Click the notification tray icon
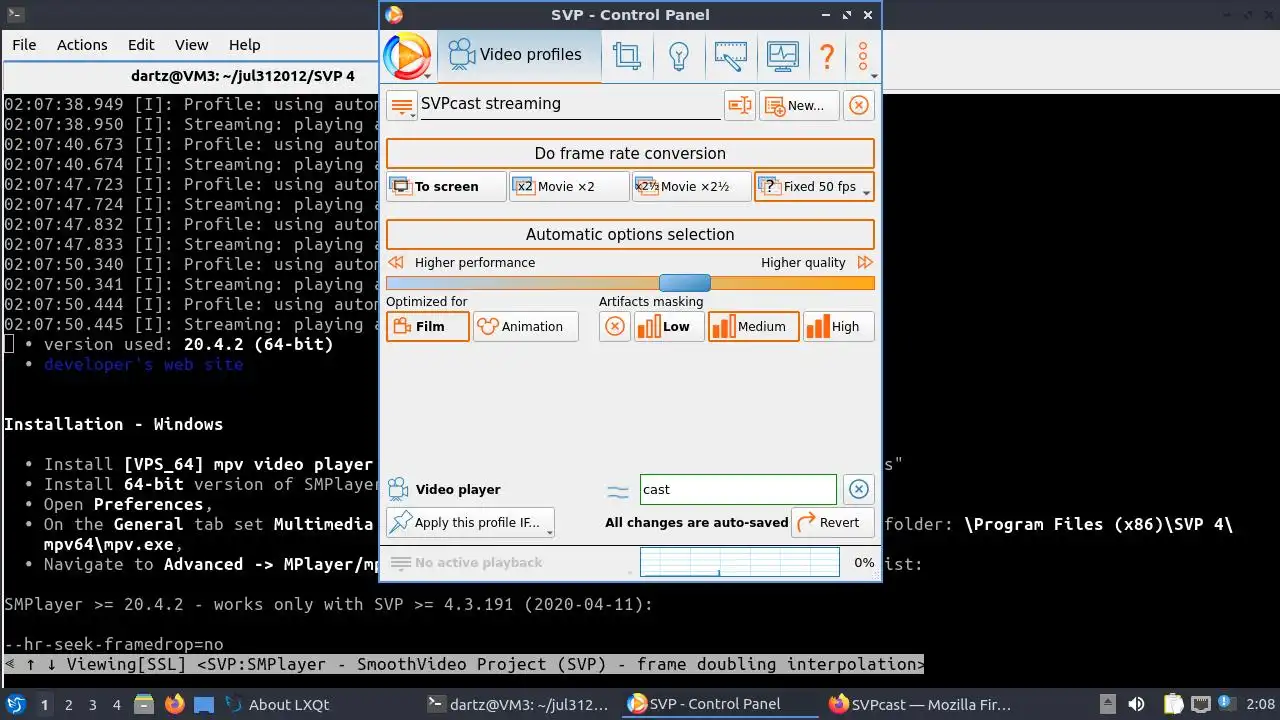The height and width of the screenshot is (720, 1280). tap(1228, 704)
